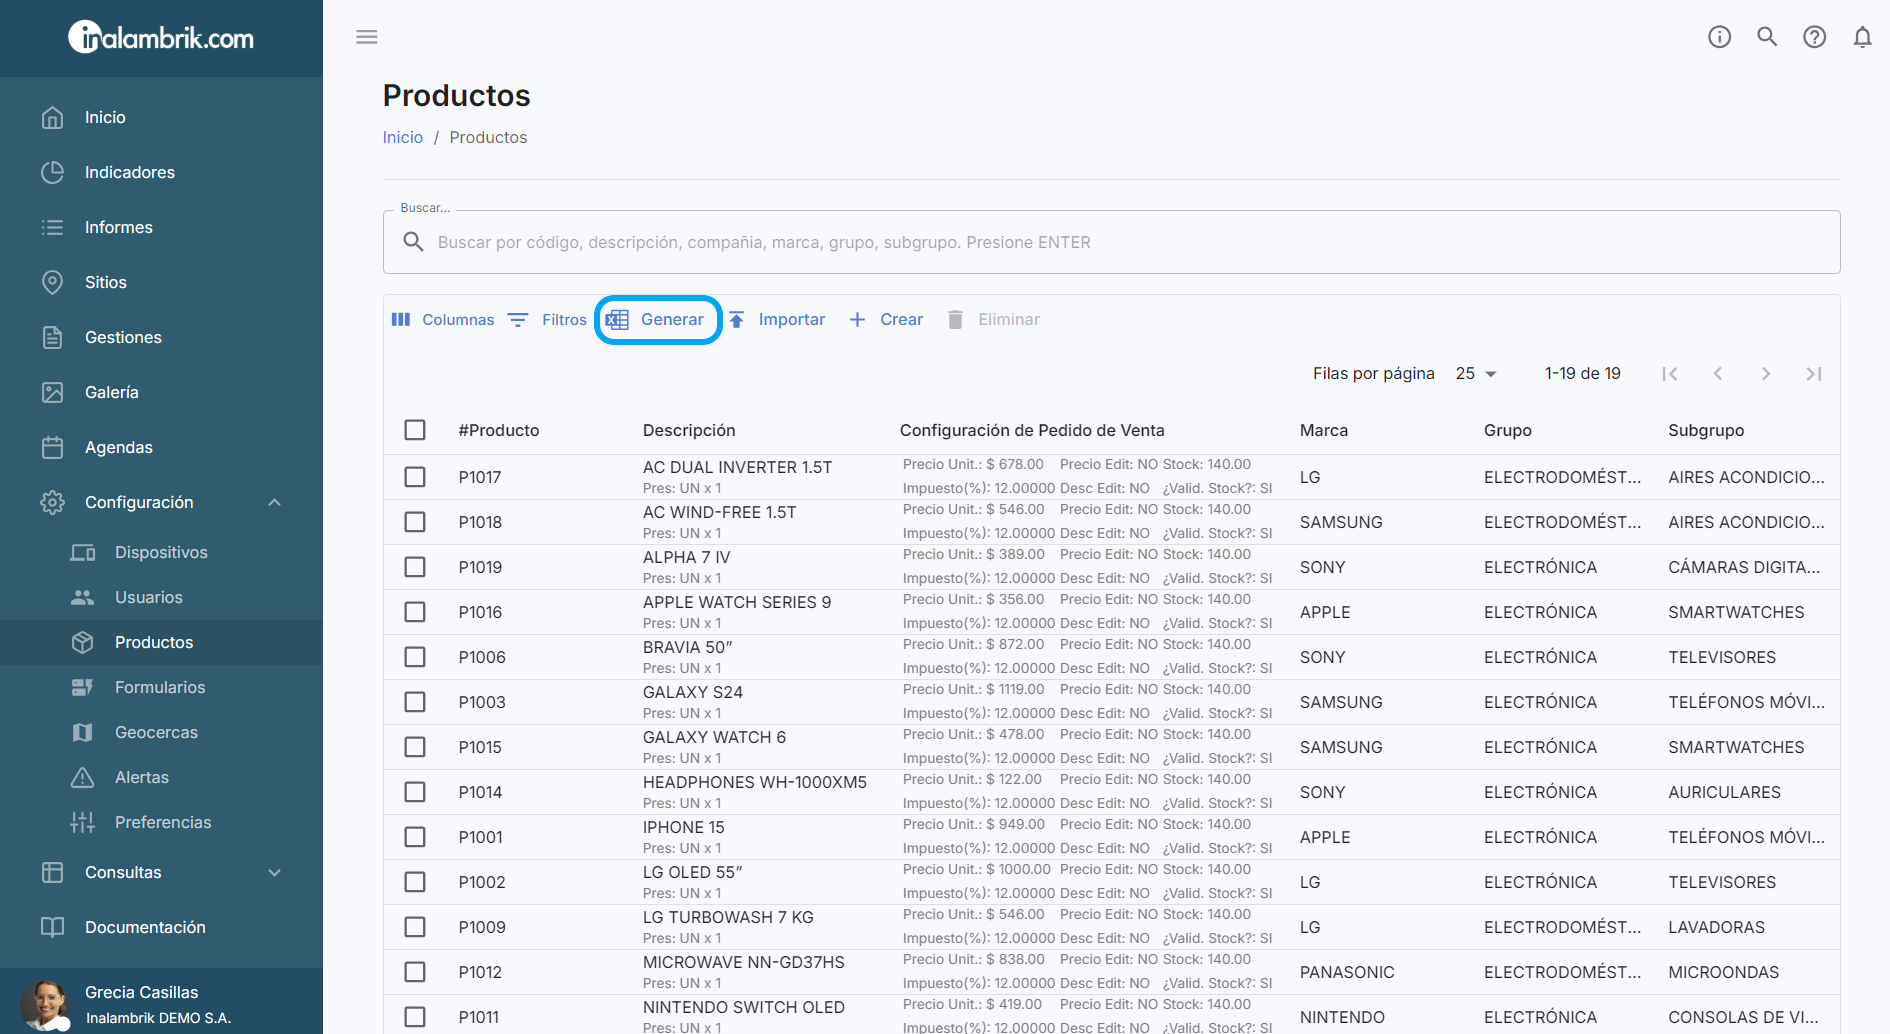
Task: Click product row LG OLED 55″
Action: coord(1111,882)
